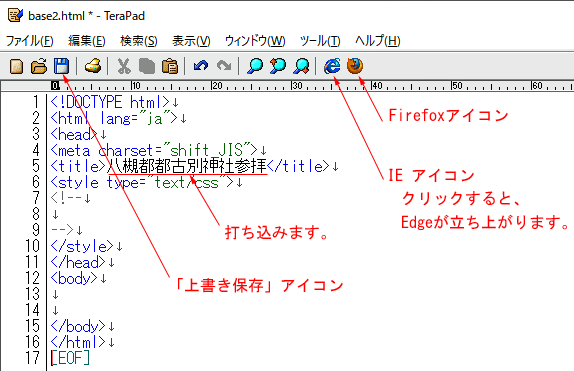Launch preview with Firefox icon
The height and width of the screenshot is (371, 574).
pos(355,66)
